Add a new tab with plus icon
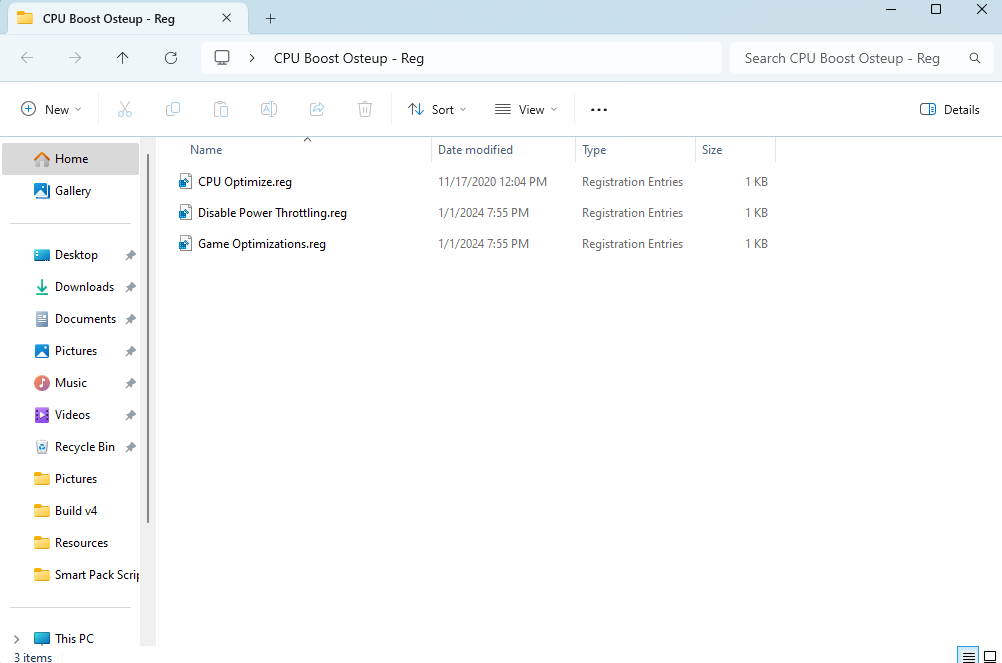The image size is (1002, 663). pyautogui.click(x=270, y=19)
